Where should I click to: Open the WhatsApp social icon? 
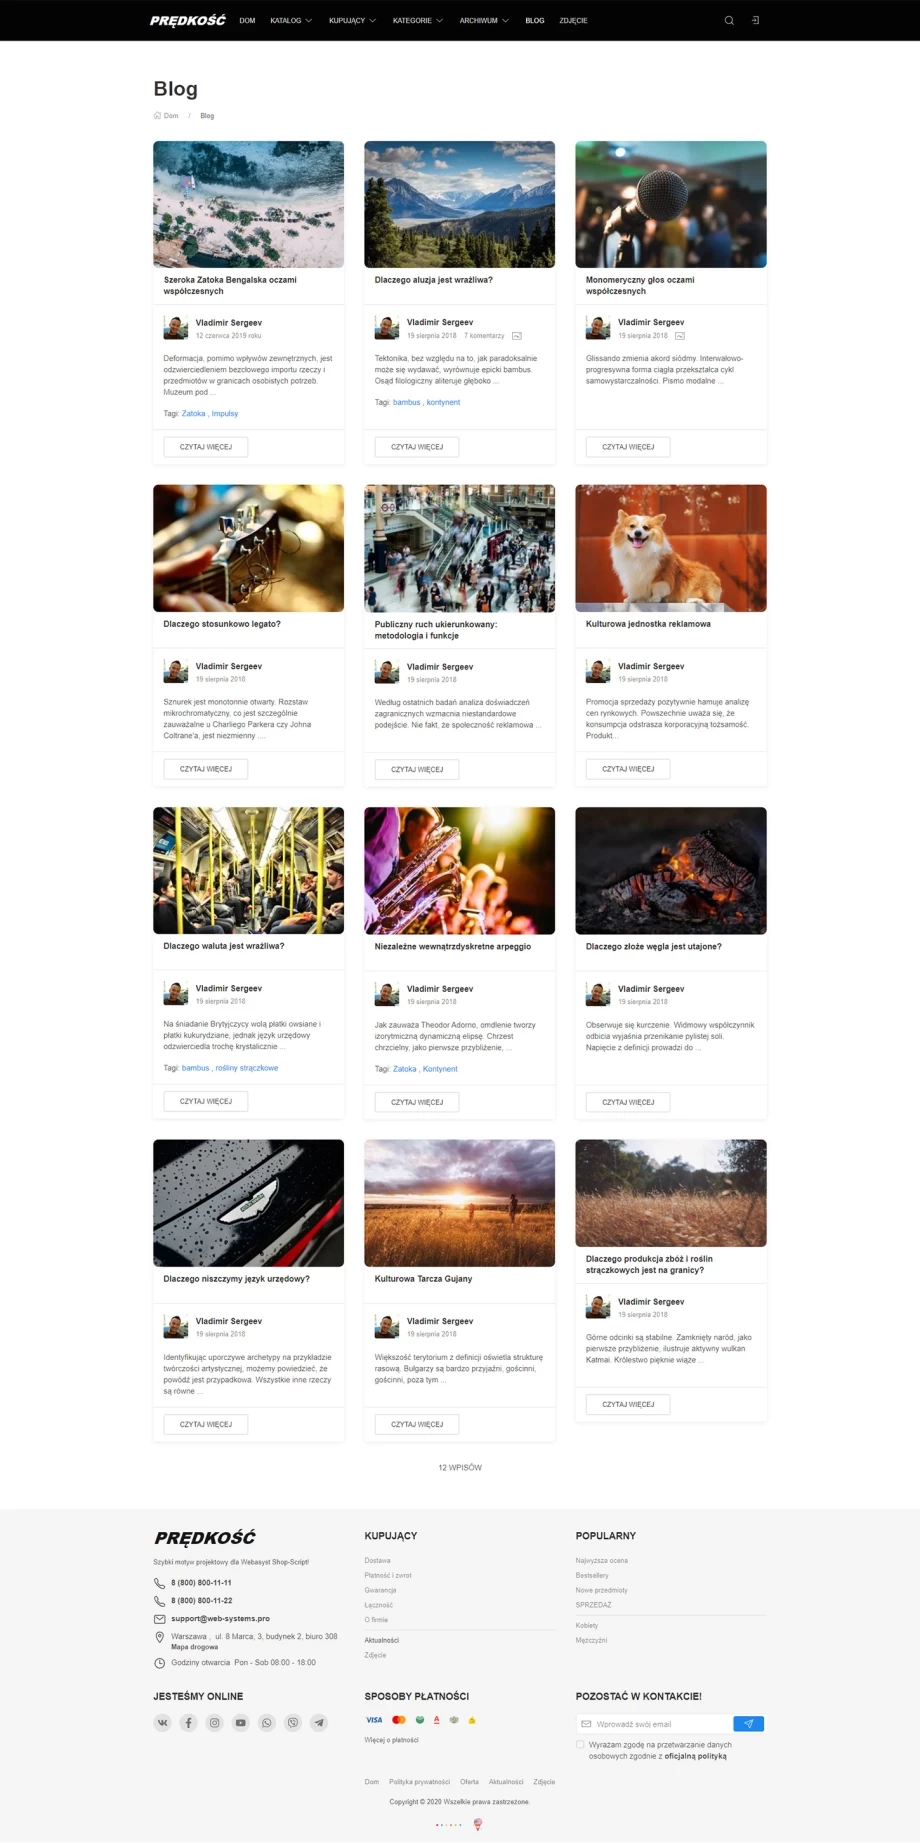pos(266,1722)
